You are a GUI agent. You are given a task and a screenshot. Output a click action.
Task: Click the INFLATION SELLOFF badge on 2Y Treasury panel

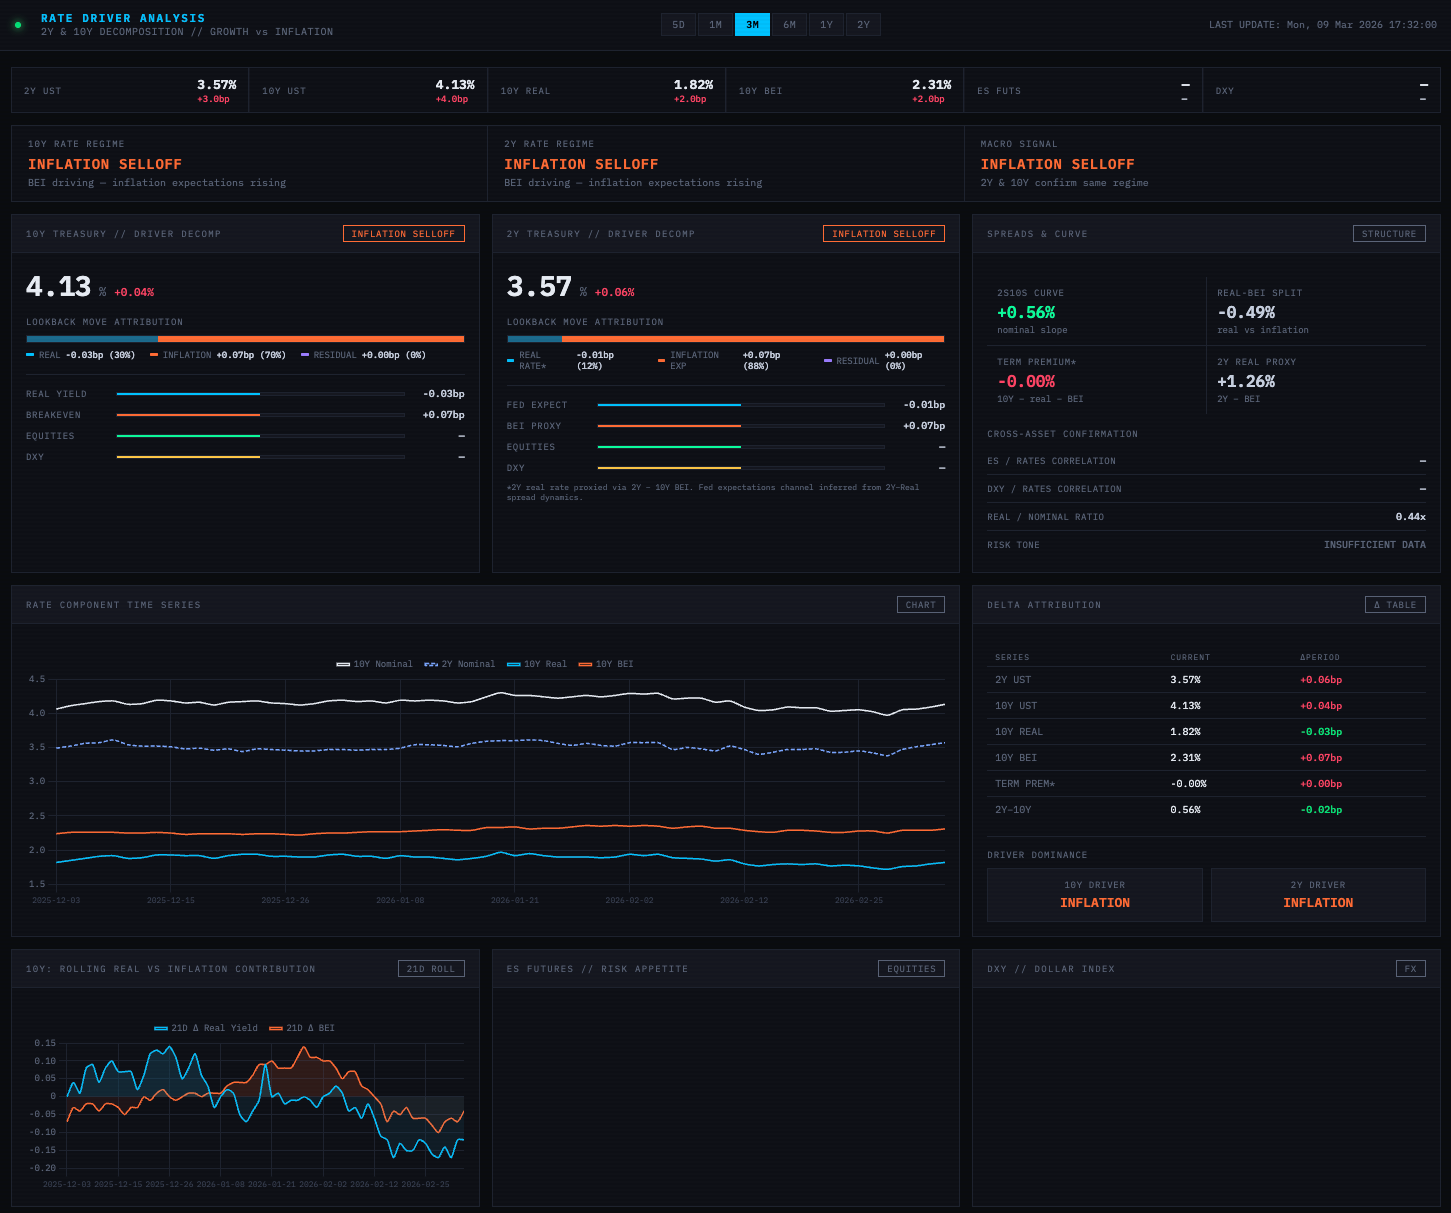pyautogui.click(x=884, y=234)
